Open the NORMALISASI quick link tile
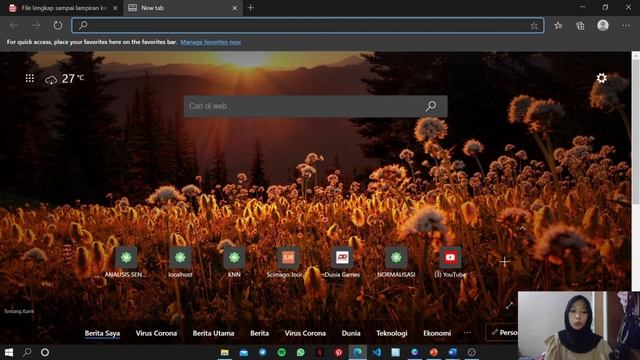The height and width of the screenshot is (360, 640). click(x=396, y=262)
